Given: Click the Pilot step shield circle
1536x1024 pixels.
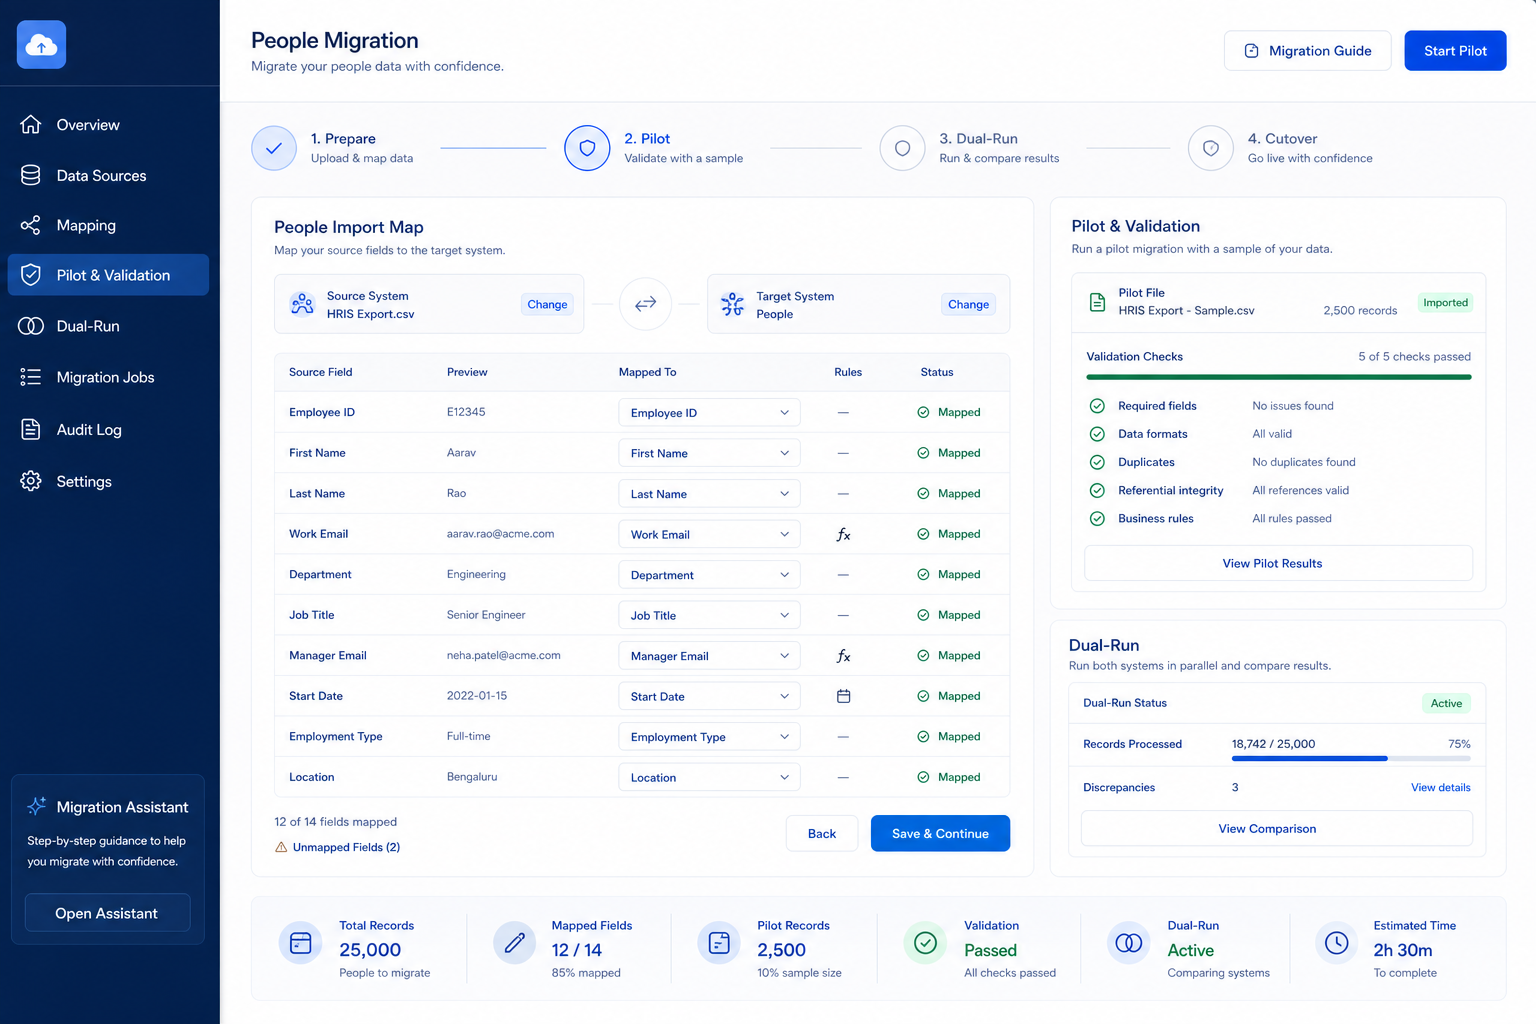Looking at the screenshot, I should coord(587,148).
